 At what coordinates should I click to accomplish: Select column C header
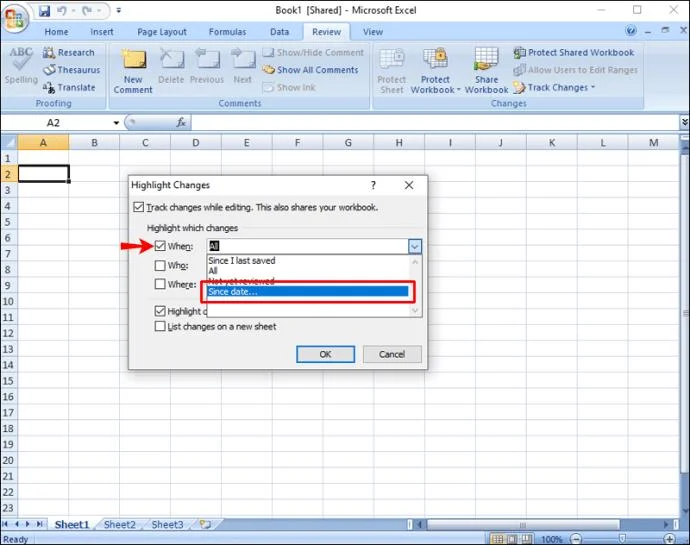(145, 143)
